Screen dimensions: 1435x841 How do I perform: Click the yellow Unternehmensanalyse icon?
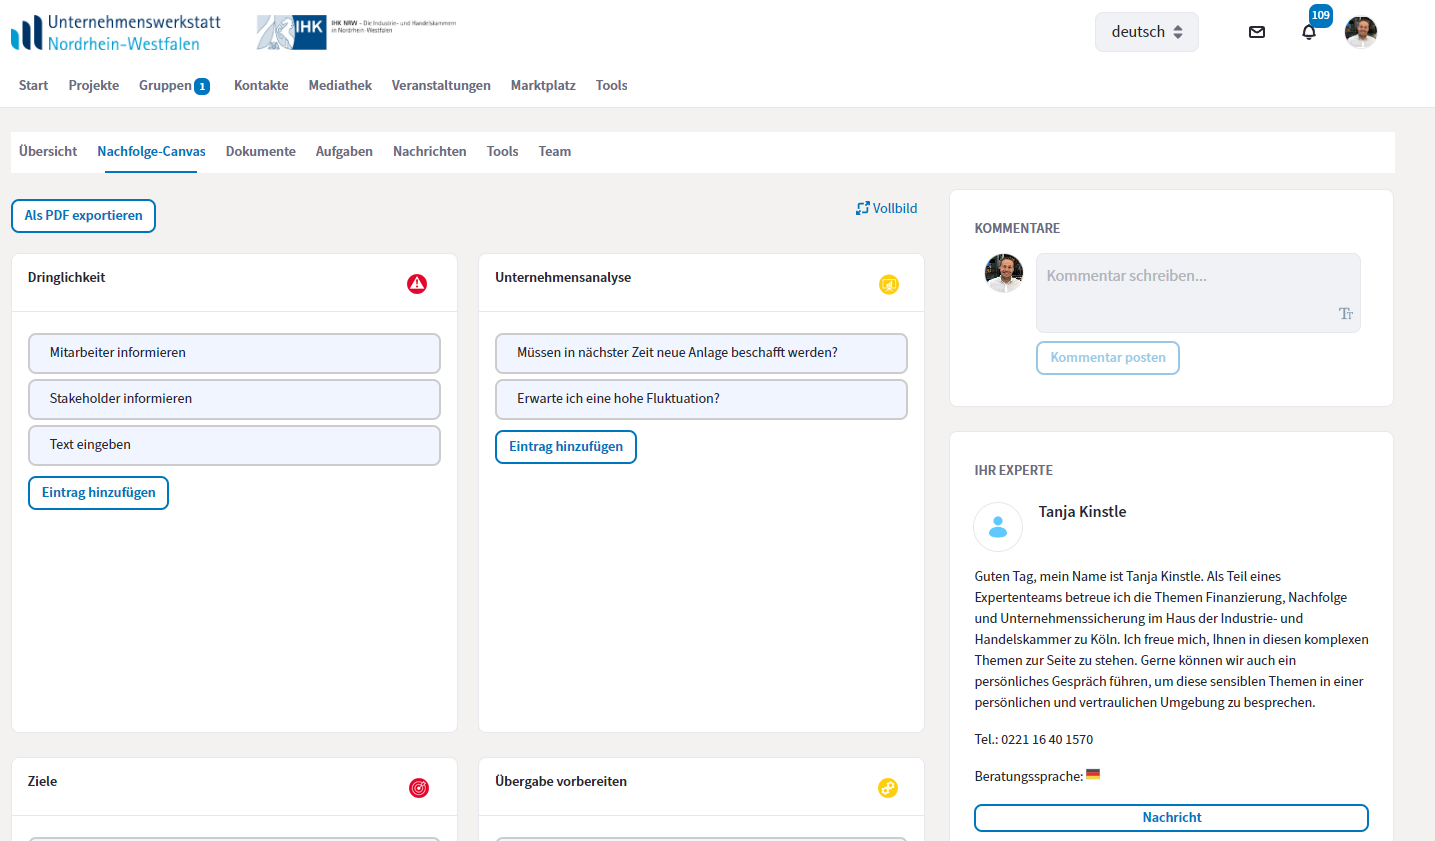click(889, 285)
